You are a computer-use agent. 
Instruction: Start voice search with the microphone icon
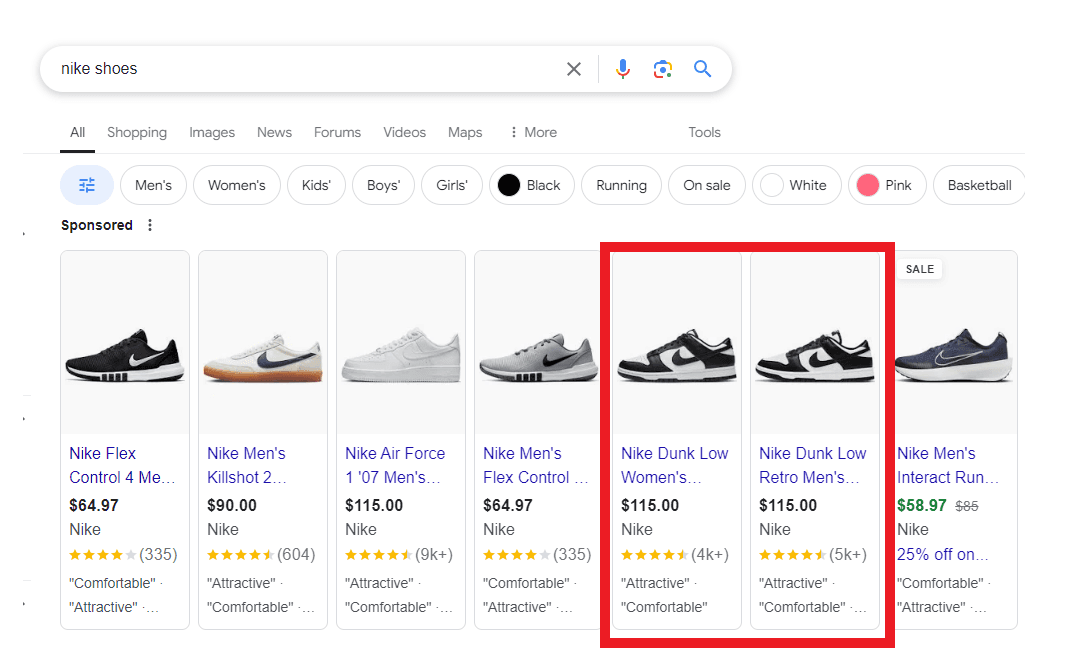pos(622,68)
